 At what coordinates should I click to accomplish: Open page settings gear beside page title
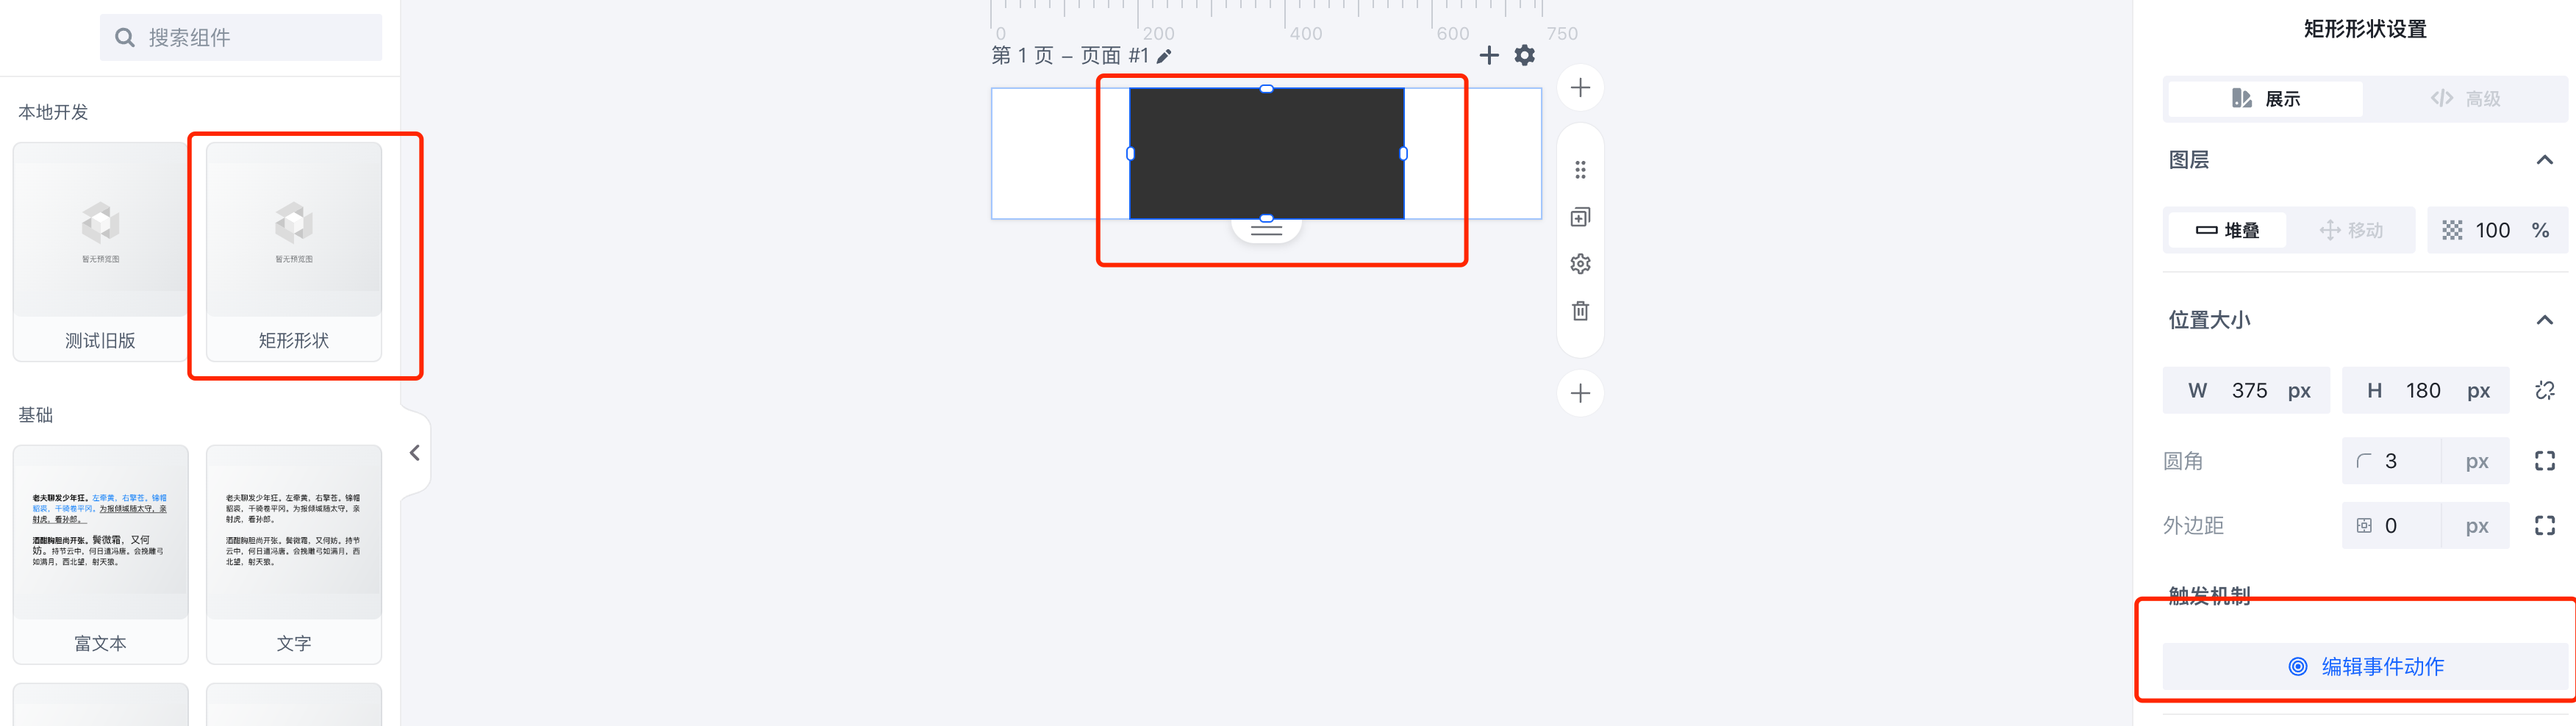click(x=1524, y=56)
